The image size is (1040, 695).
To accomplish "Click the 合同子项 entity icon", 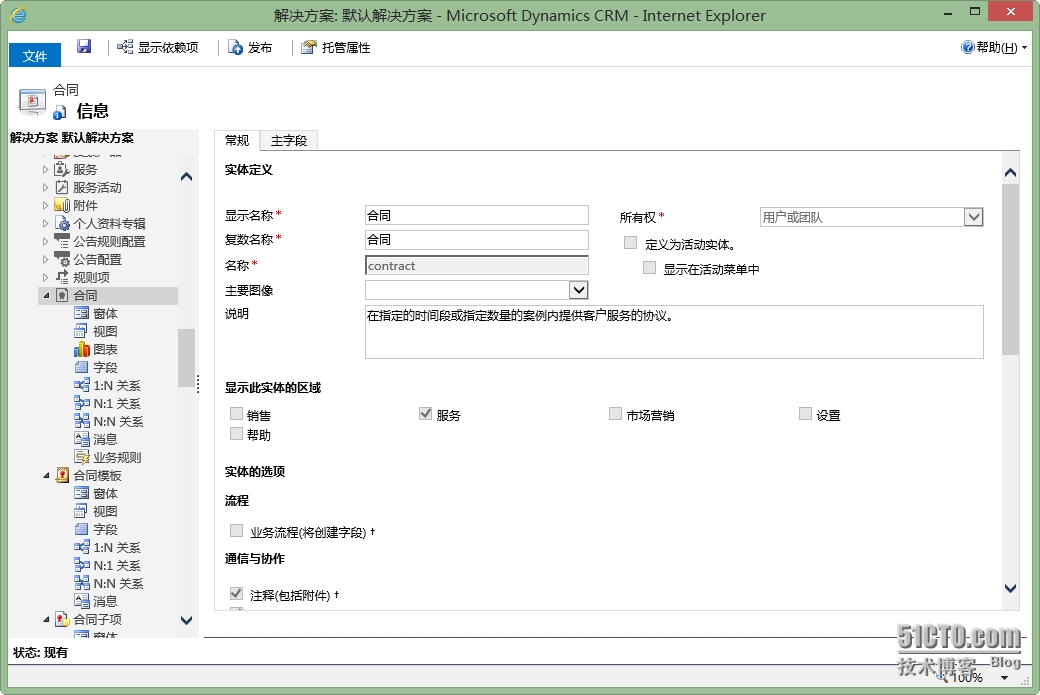I will (x=62, y=619).
